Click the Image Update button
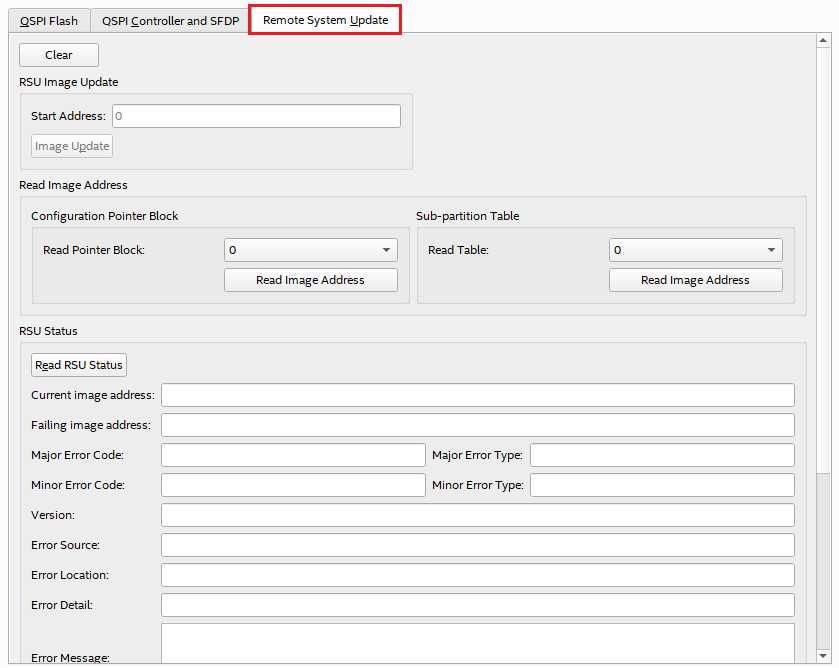 point(72,146)
